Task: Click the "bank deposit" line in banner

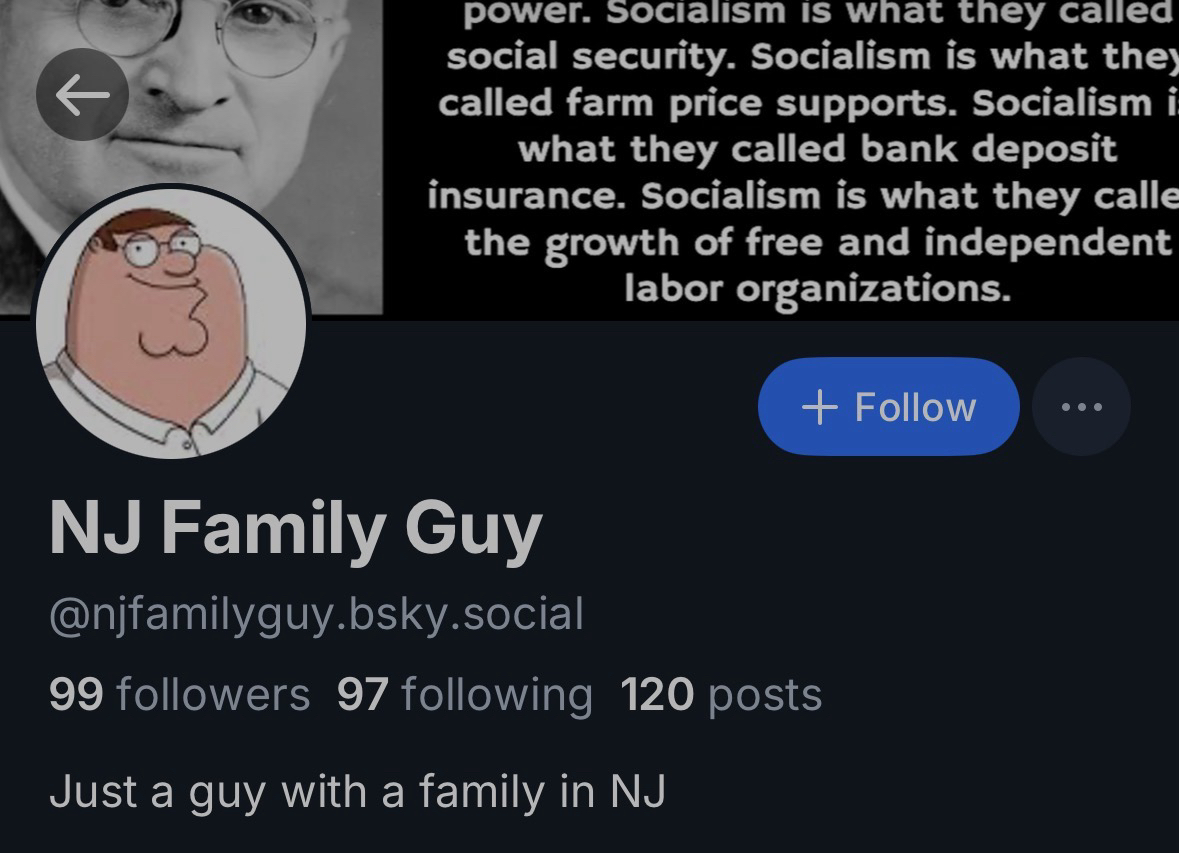Action: point(817,149)
